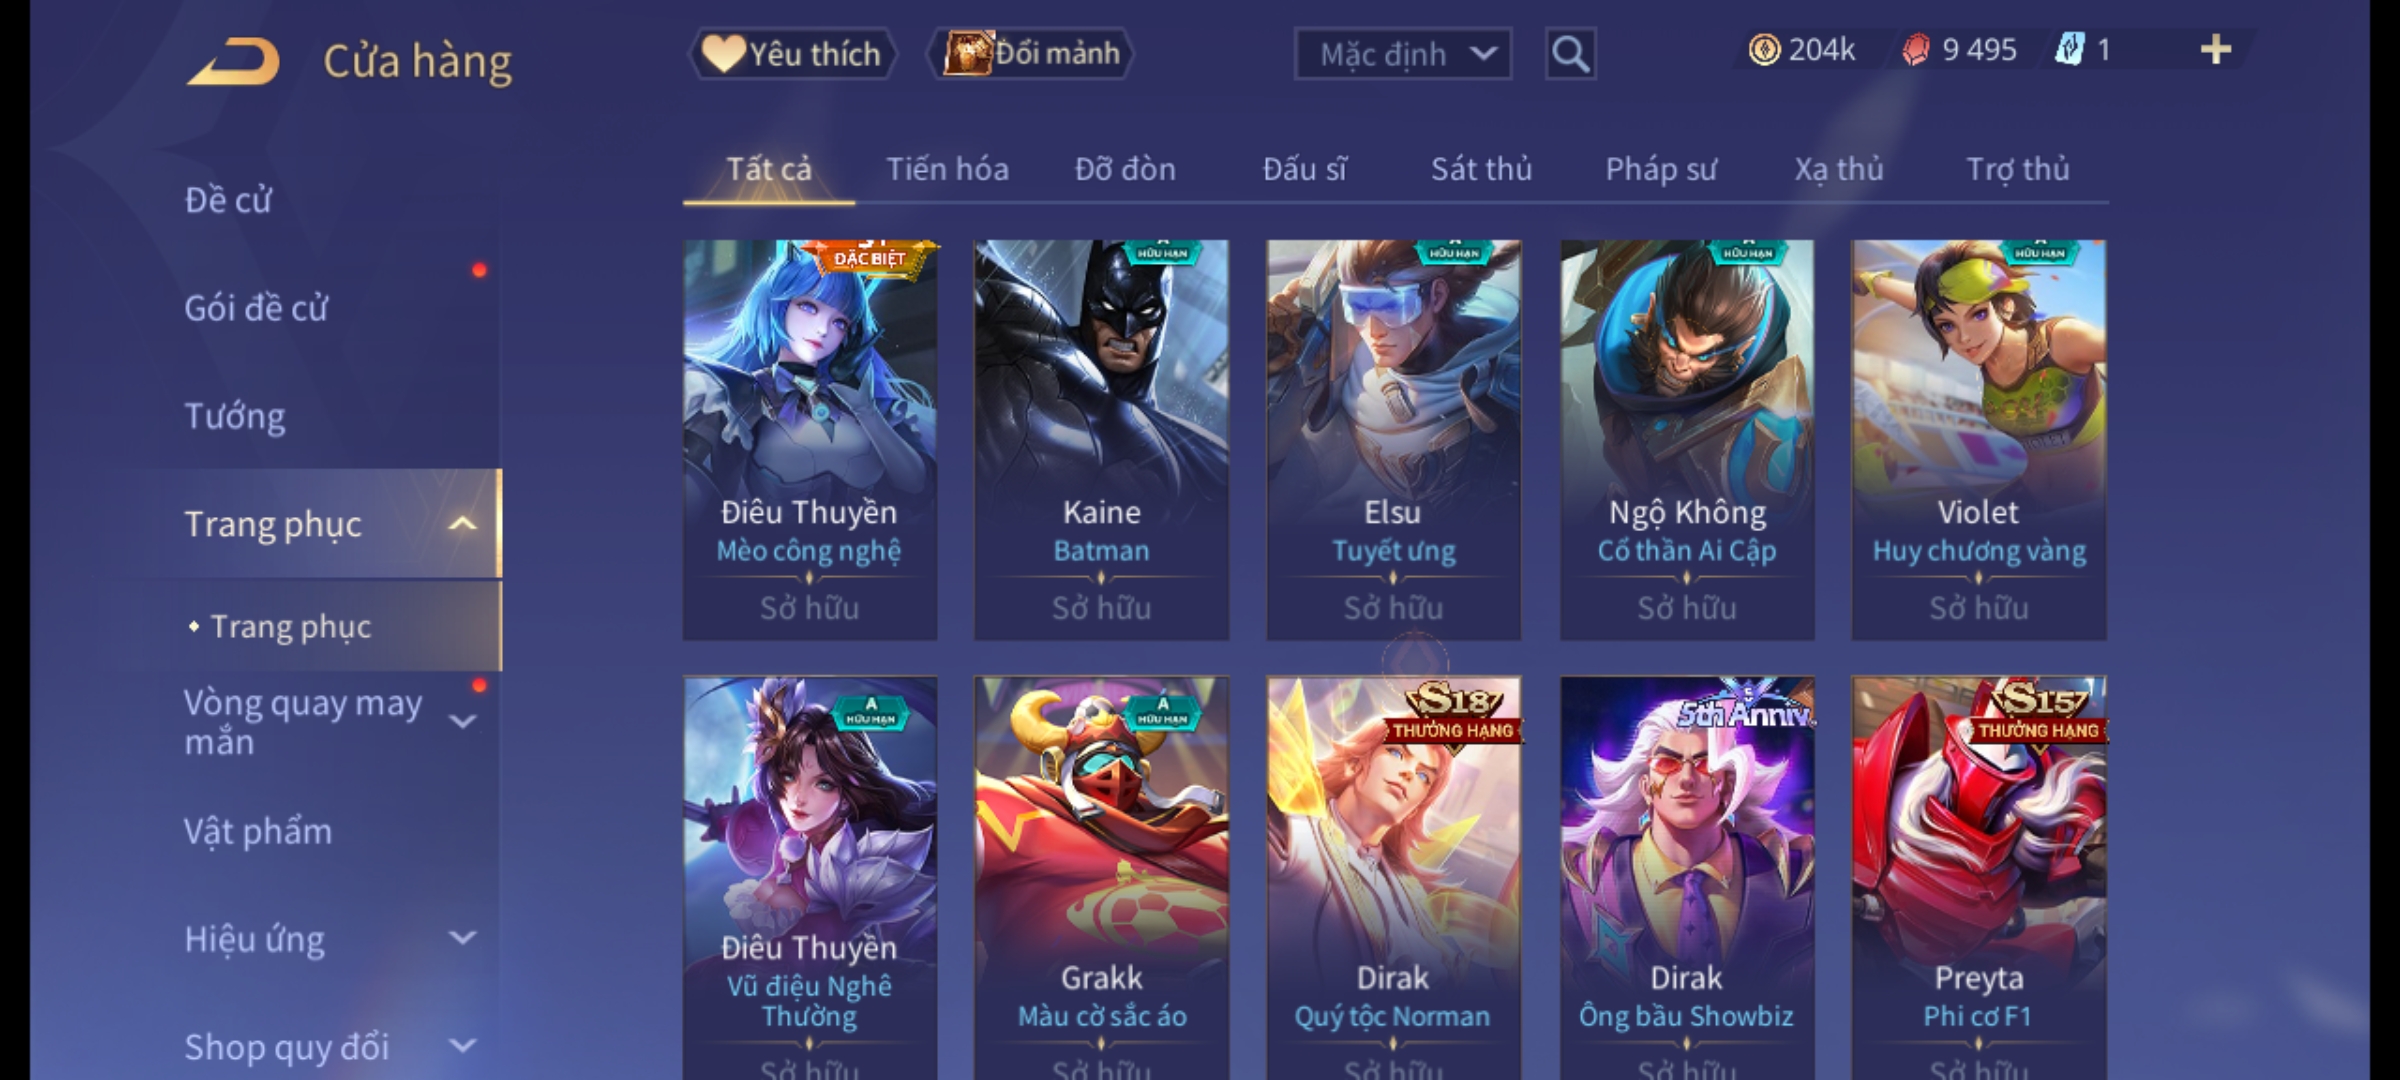
Task: Click the blue voucher ticket icon
Action: 2069,50
